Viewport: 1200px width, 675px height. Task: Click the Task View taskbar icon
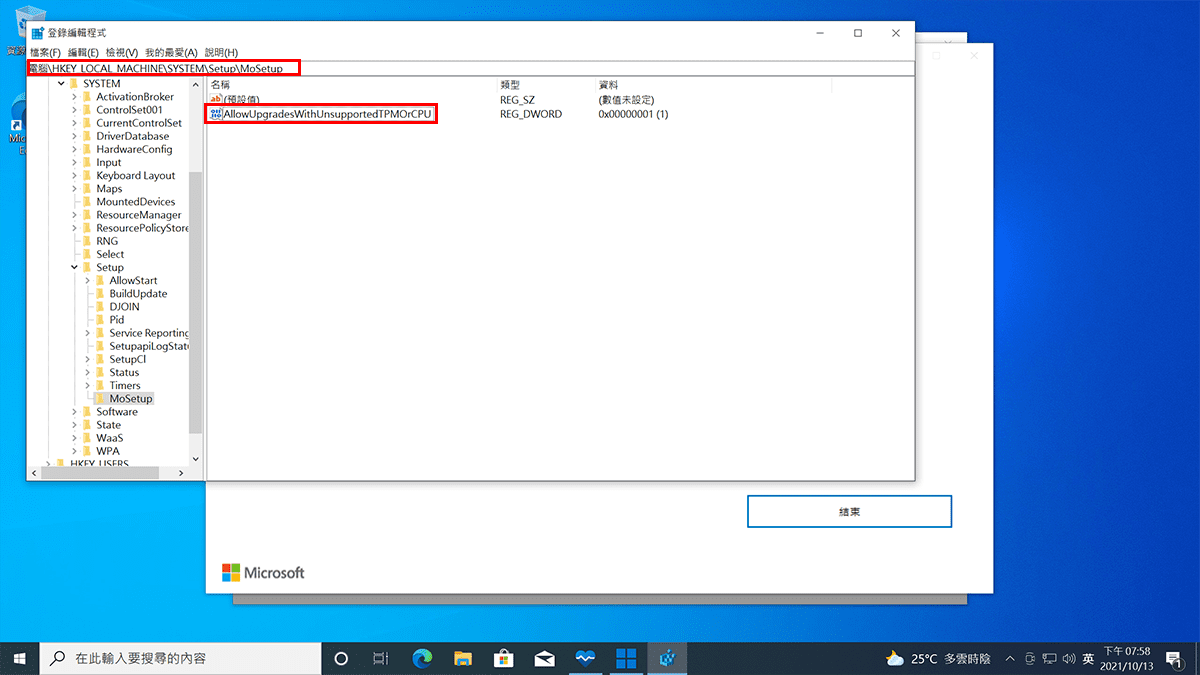point(381,658)
